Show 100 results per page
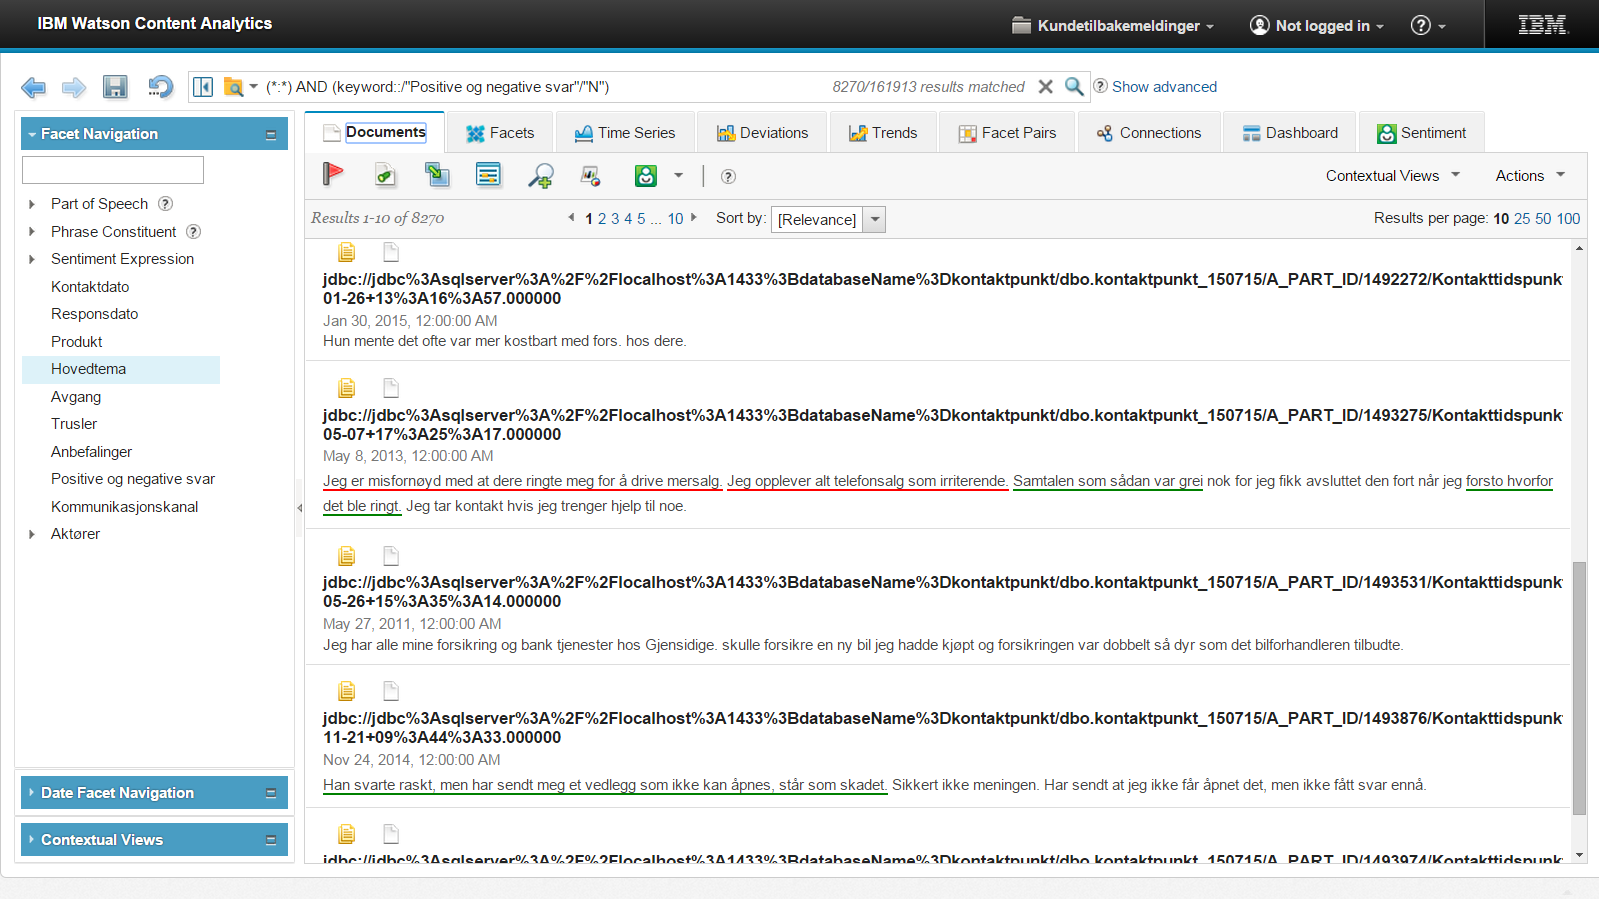The width and height of the screenshot is (1599, 899). click(x=1569, y=219)
